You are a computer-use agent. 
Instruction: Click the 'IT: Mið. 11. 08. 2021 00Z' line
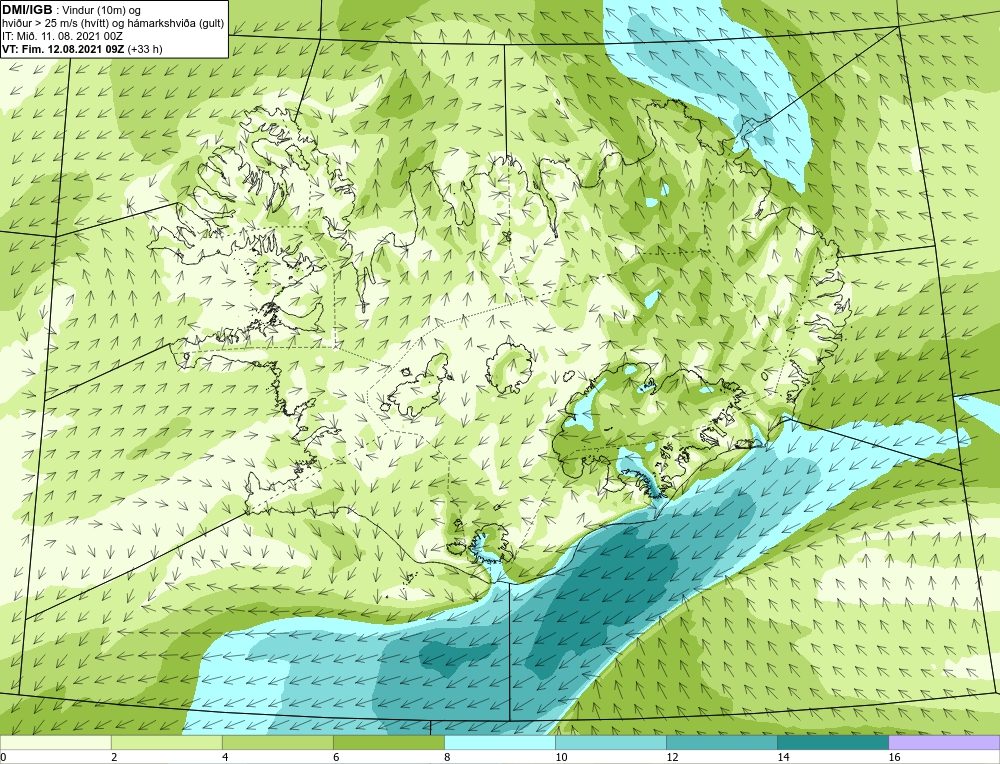(x=62, y=36)
